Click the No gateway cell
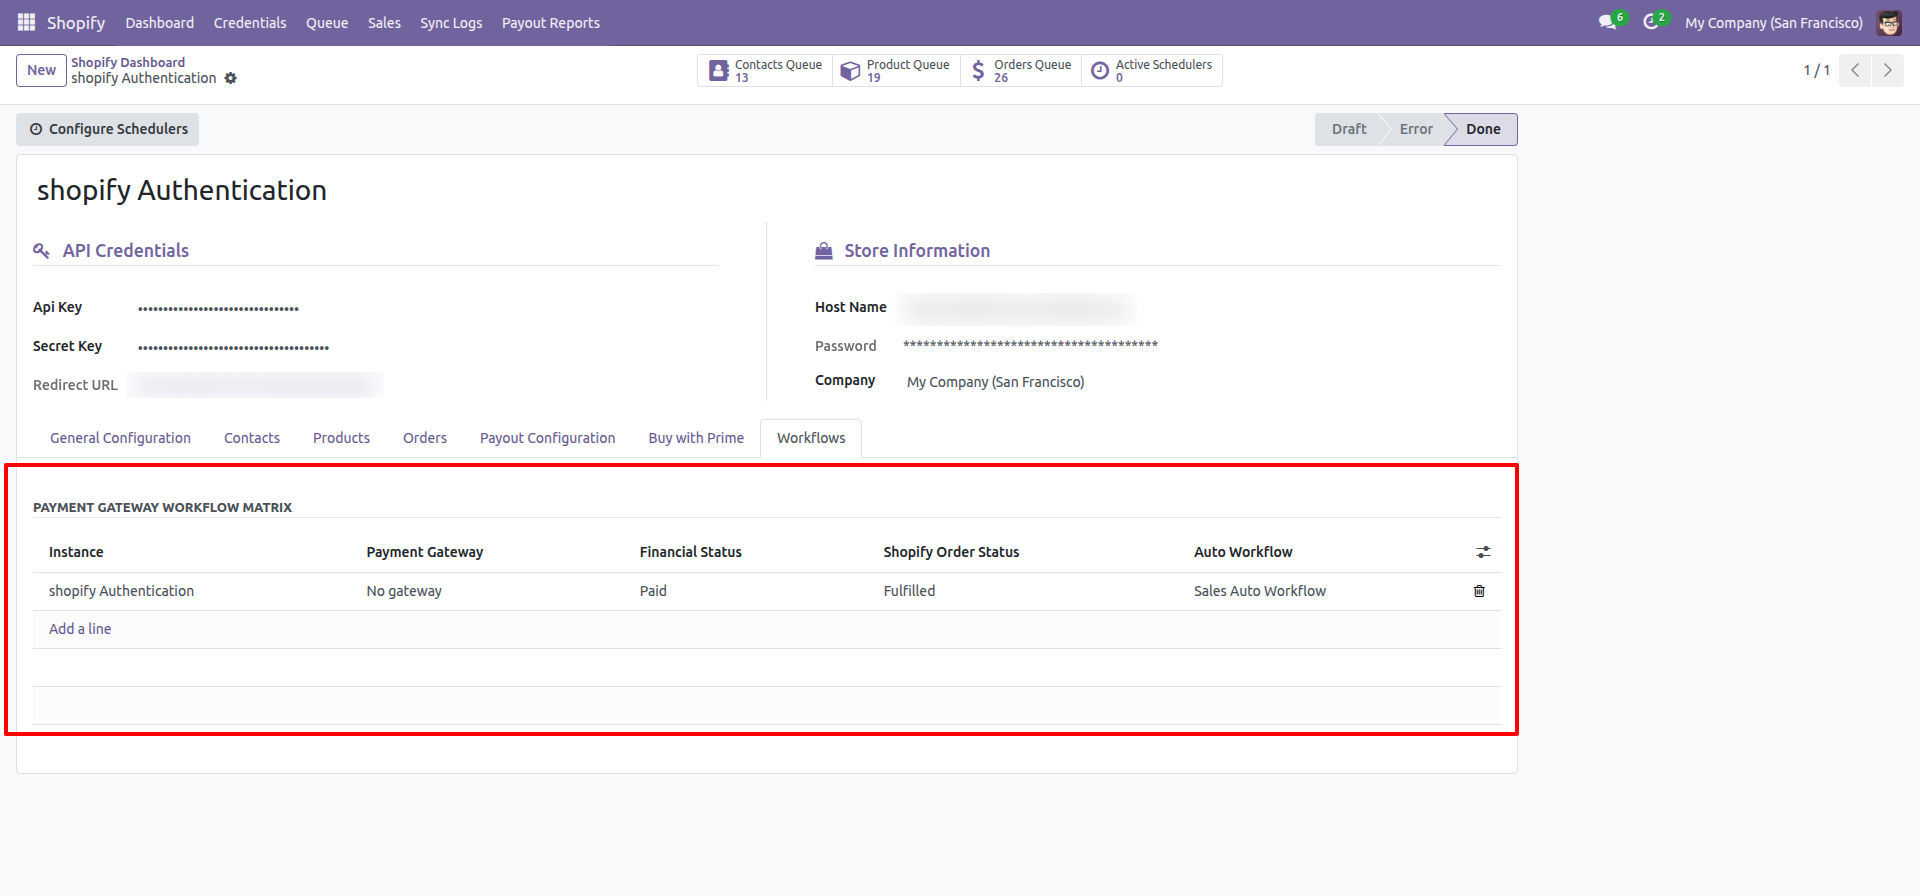 (x=404, y=591)
